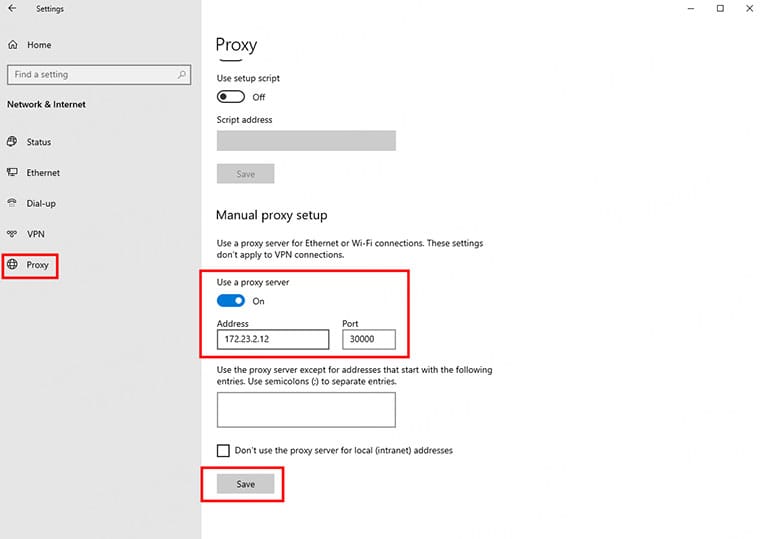
Task: Click the Proxy globe icon
Action: click(13, 265)
